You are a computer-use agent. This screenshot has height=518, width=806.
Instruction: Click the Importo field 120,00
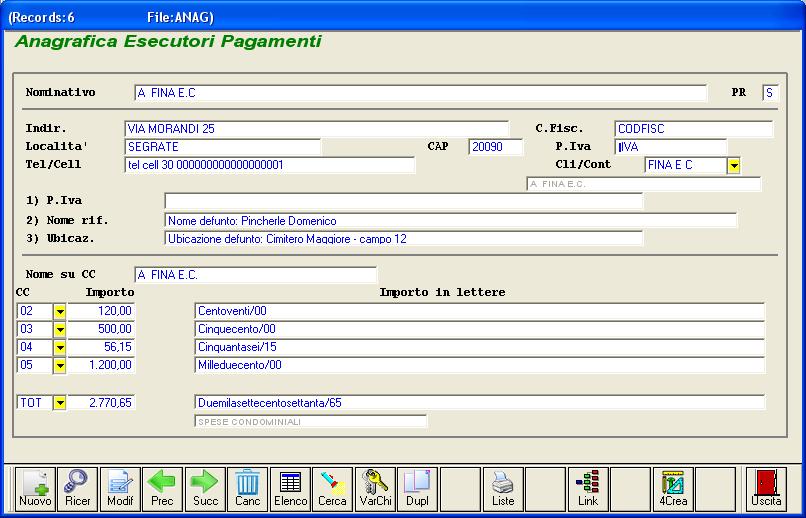click(101, 311)
